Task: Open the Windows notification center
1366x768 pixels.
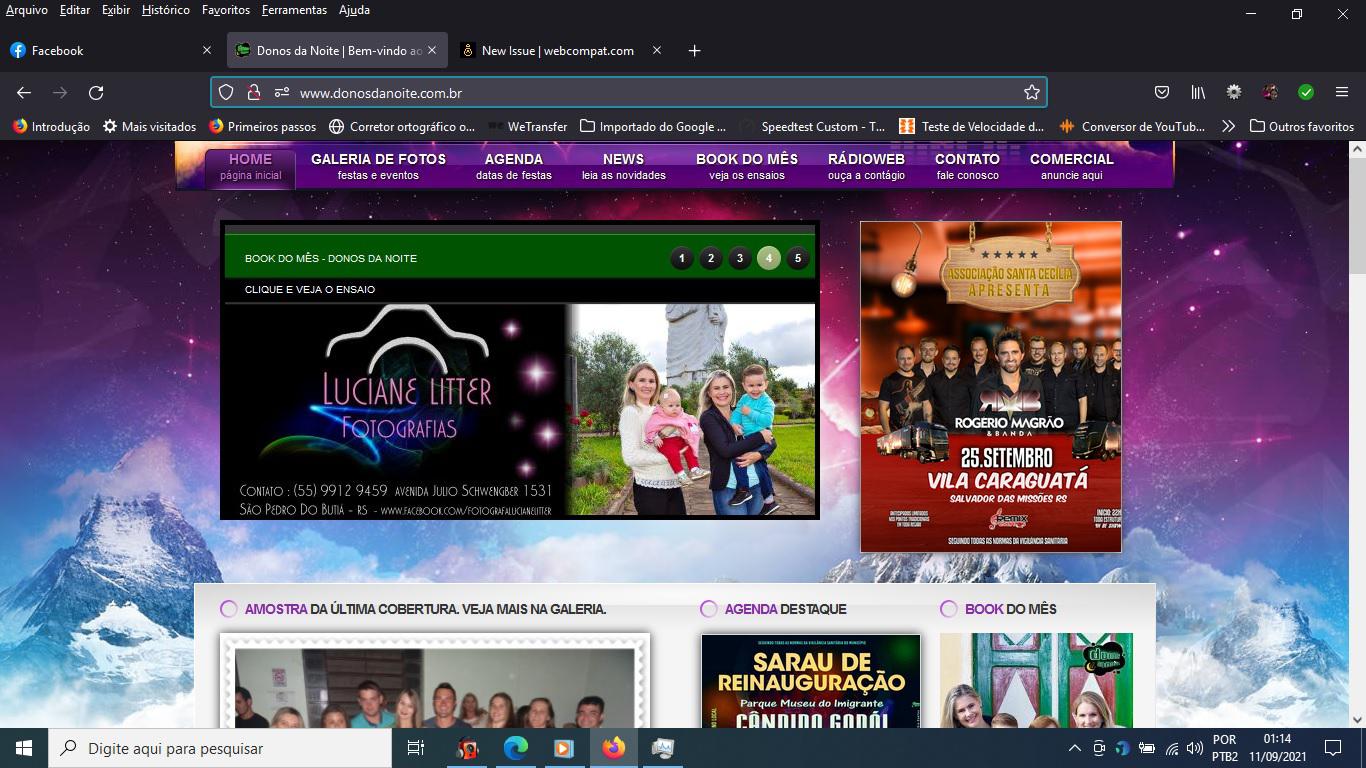Action: pos(1332,748)
